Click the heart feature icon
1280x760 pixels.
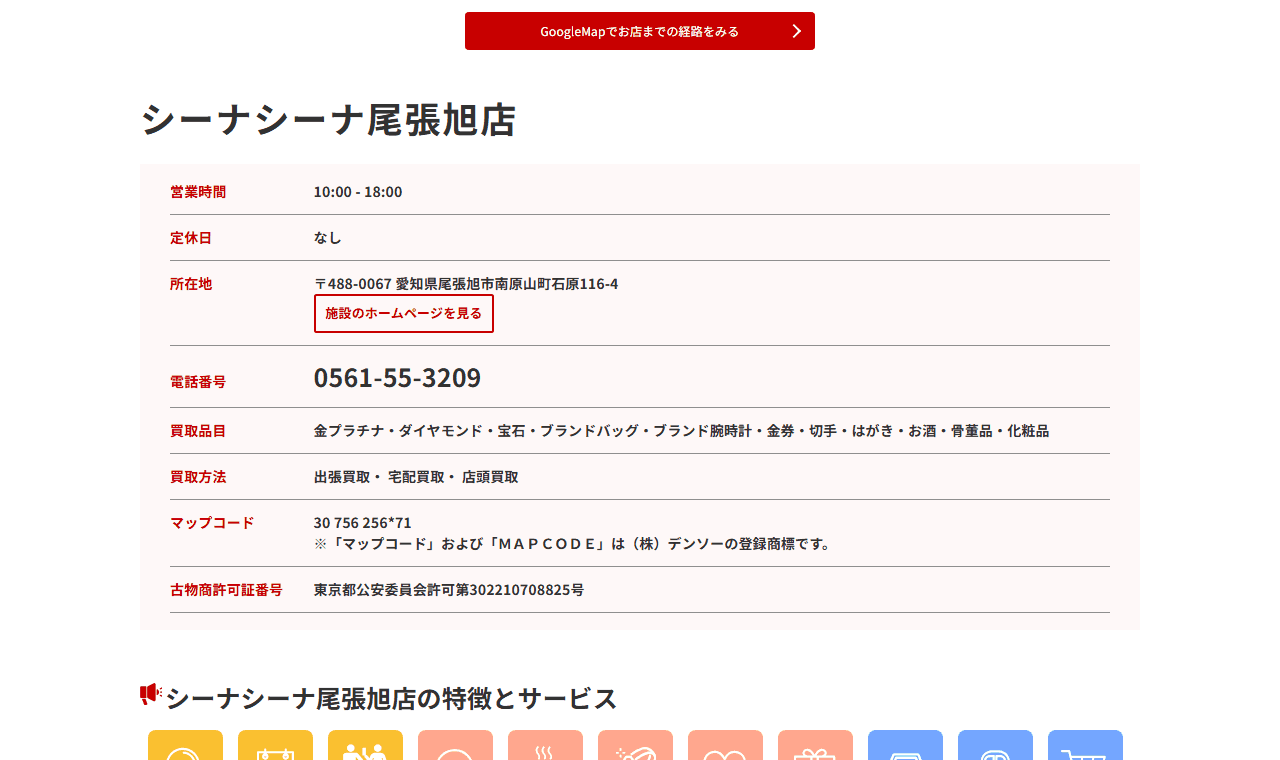coord(725,745)
